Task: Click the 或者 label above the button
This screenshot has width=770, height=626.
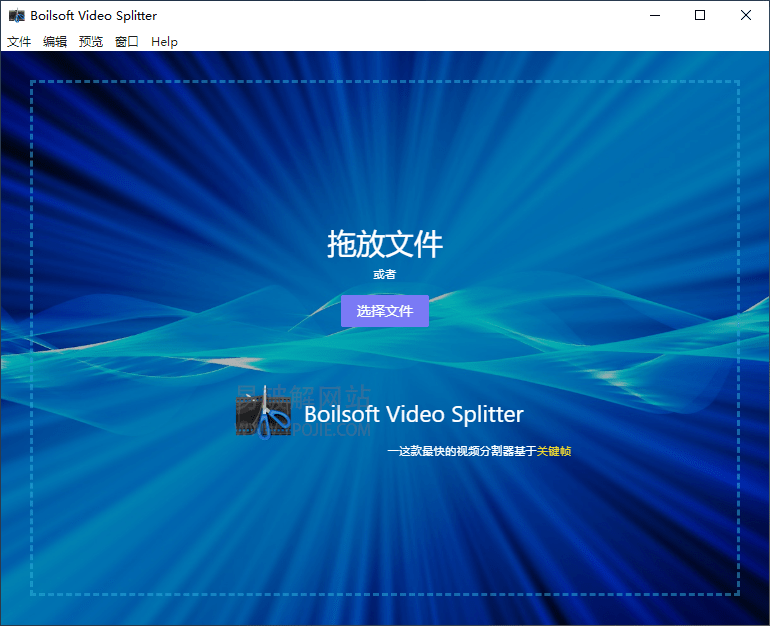Action: tap(385, 275)
